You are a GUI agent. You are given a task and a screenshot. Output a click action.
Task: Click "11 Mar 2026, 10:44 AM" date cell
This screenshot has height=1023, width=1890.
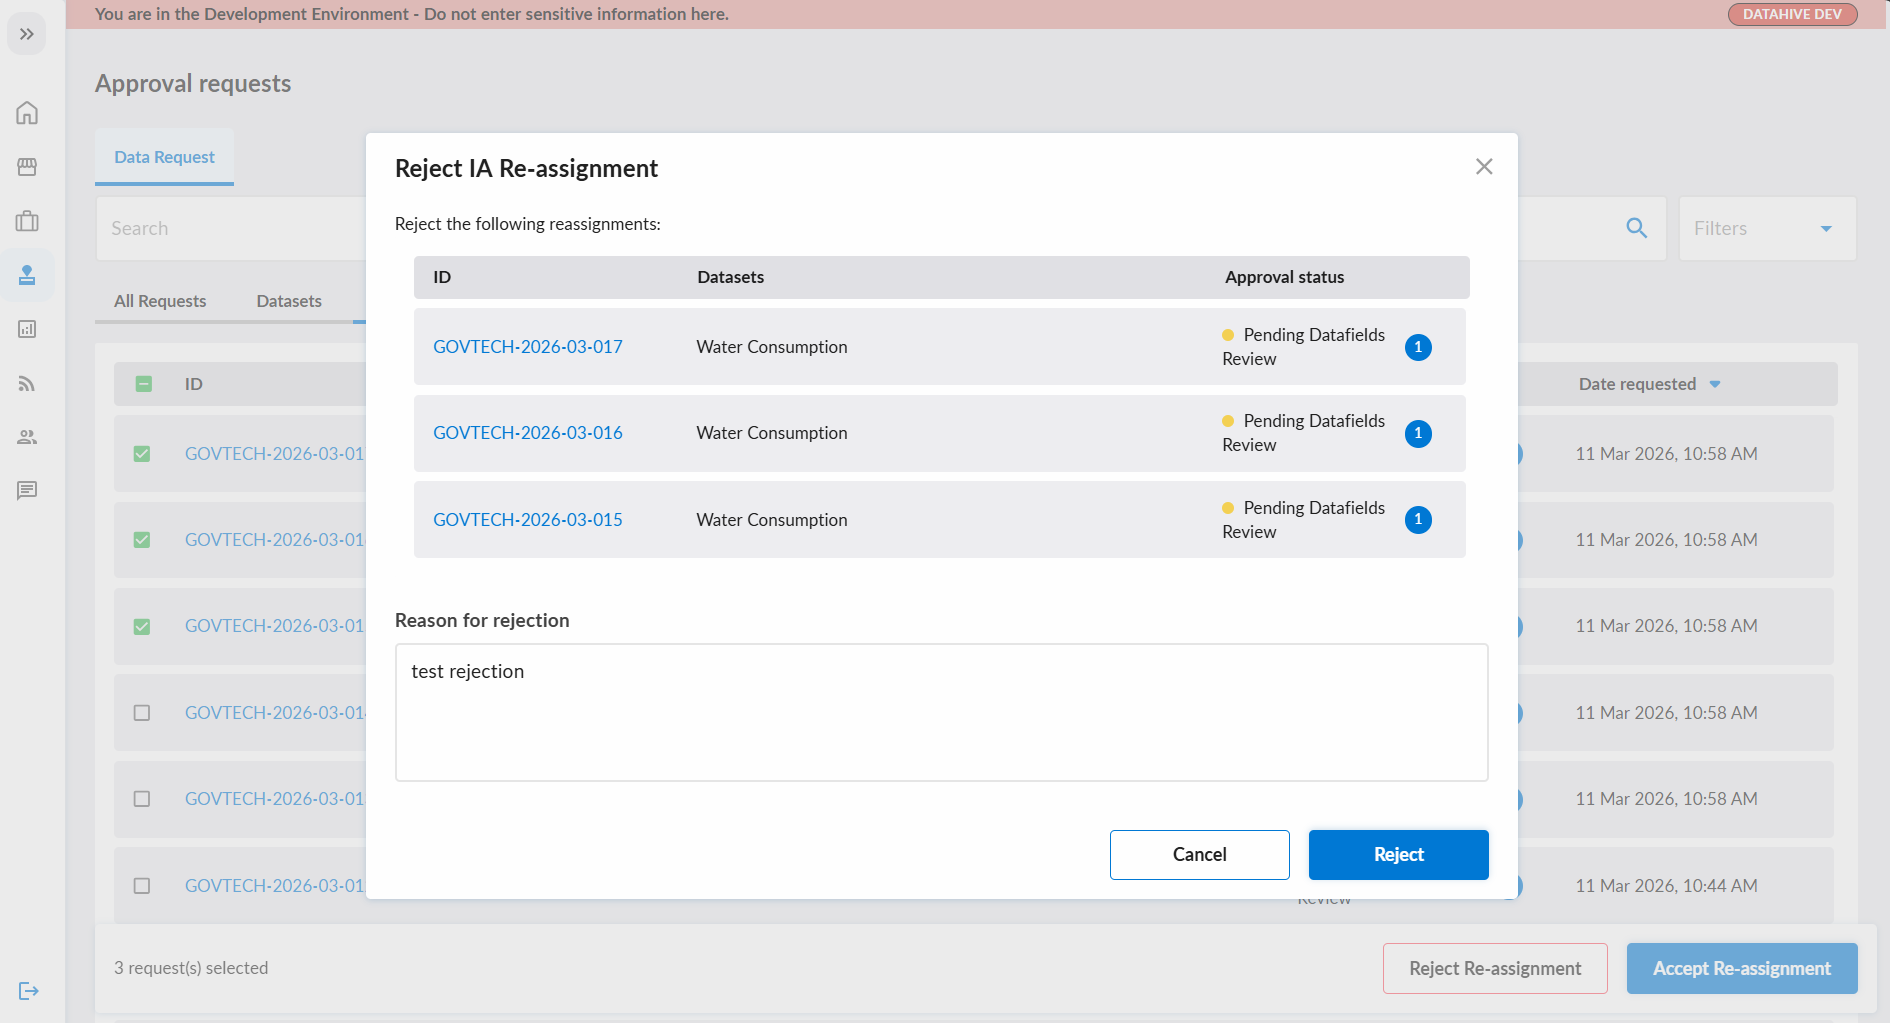[1666, 886]
